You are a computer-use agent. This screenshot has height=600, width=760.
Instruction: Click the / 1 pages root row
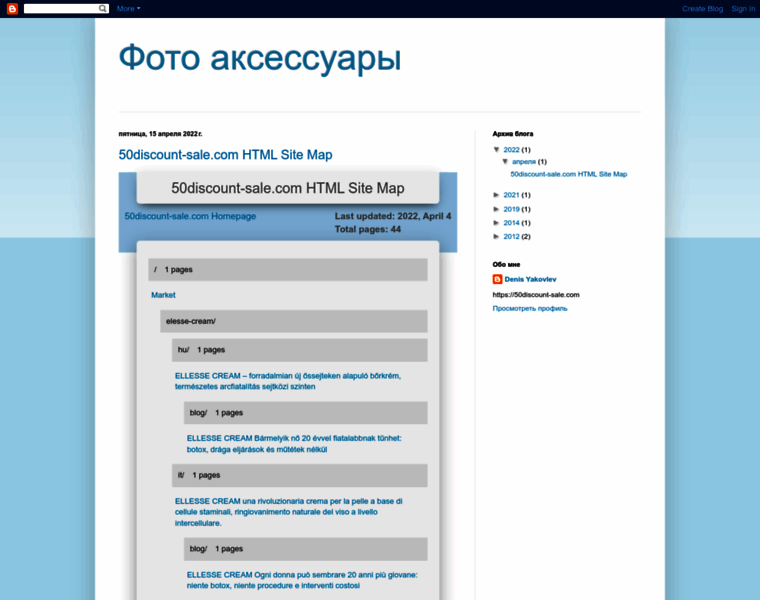click(288, 269)
